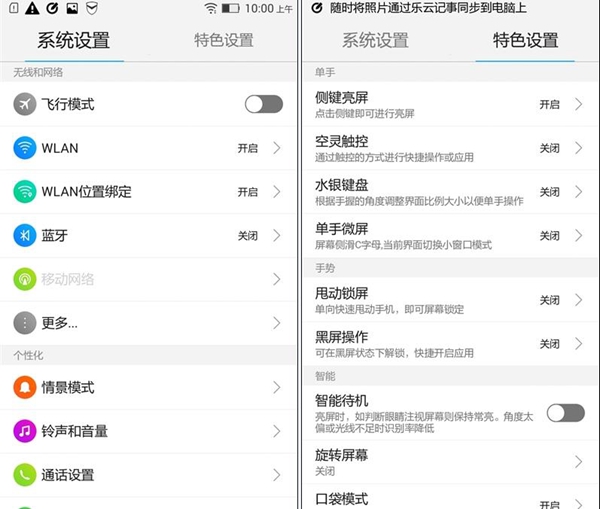Screen dimensions: 600x509
Task: Open the 甩动锁屏 setting
Action: 420,300
